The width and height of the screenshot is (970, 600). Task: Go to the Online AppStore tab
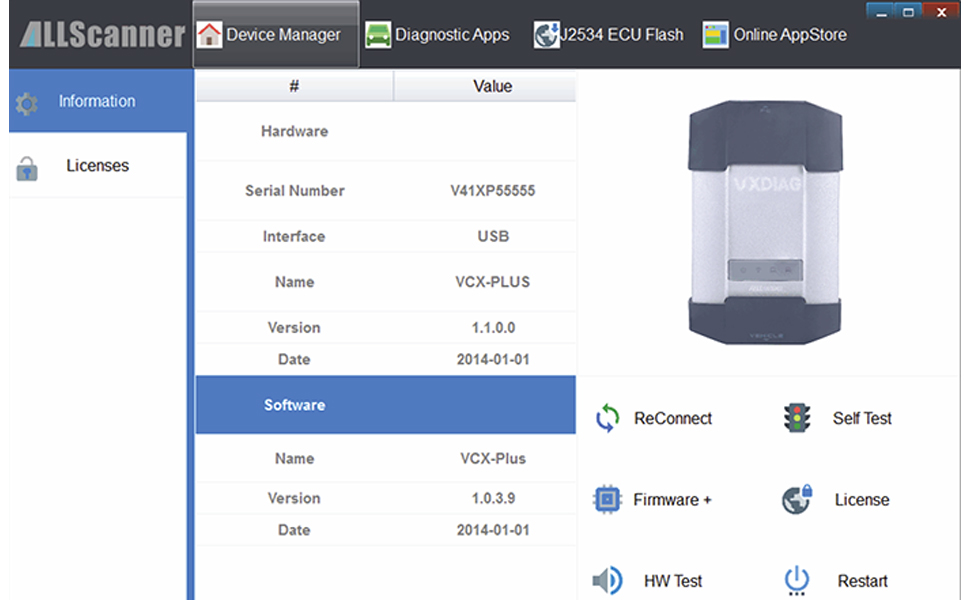tap(775, 35)
